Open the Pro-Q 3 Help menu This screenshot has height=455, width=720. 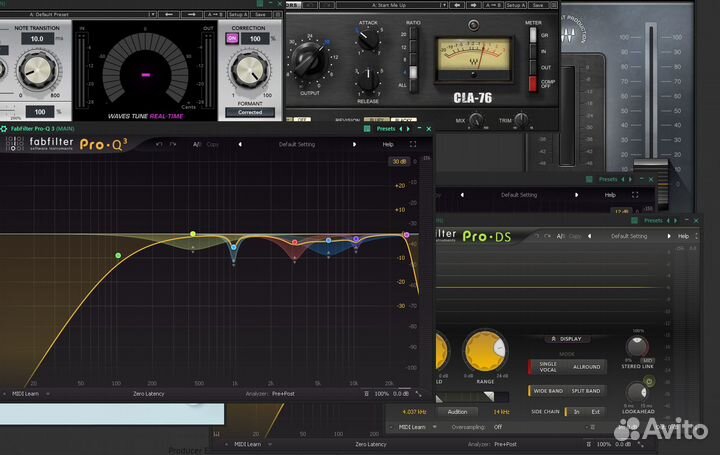[388, 144]
